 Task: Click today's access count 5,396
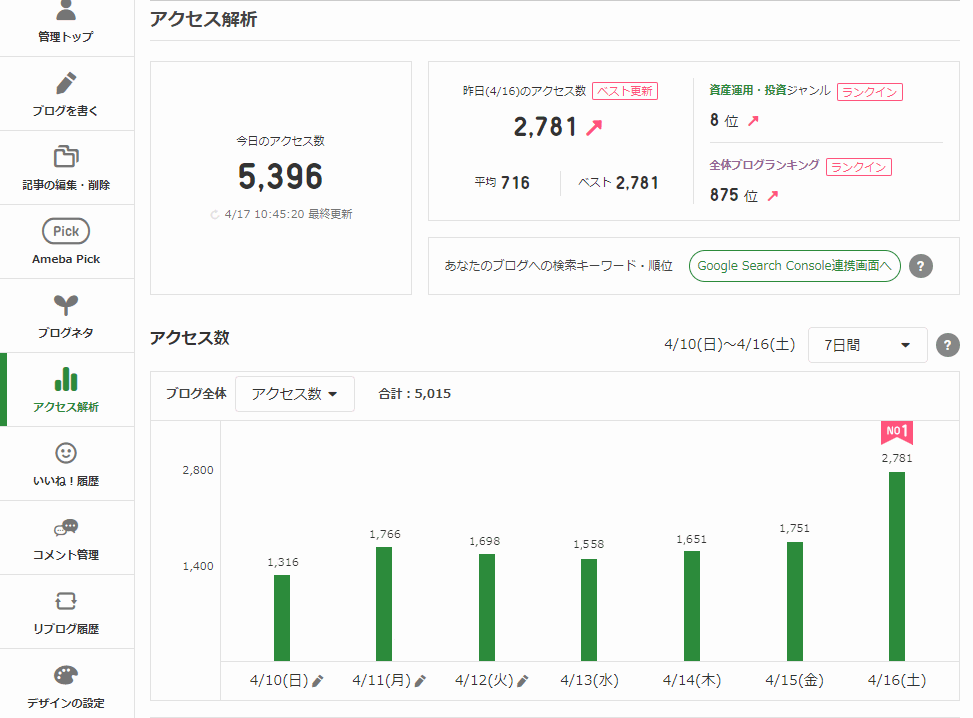(280, 176)
